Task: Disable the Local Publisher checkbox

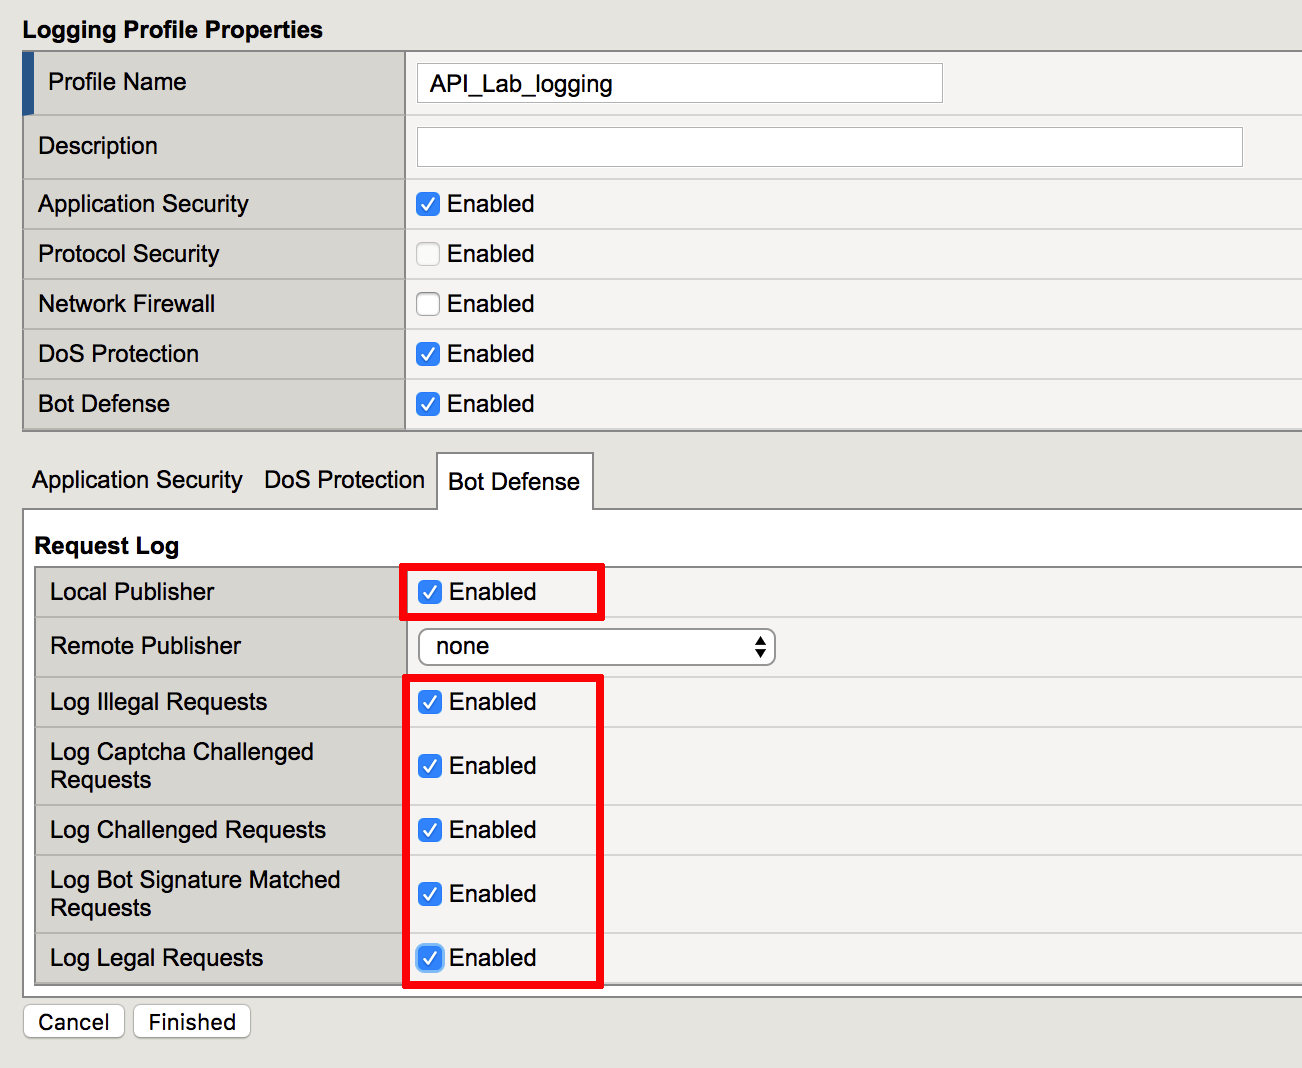Action: [430, 592]
